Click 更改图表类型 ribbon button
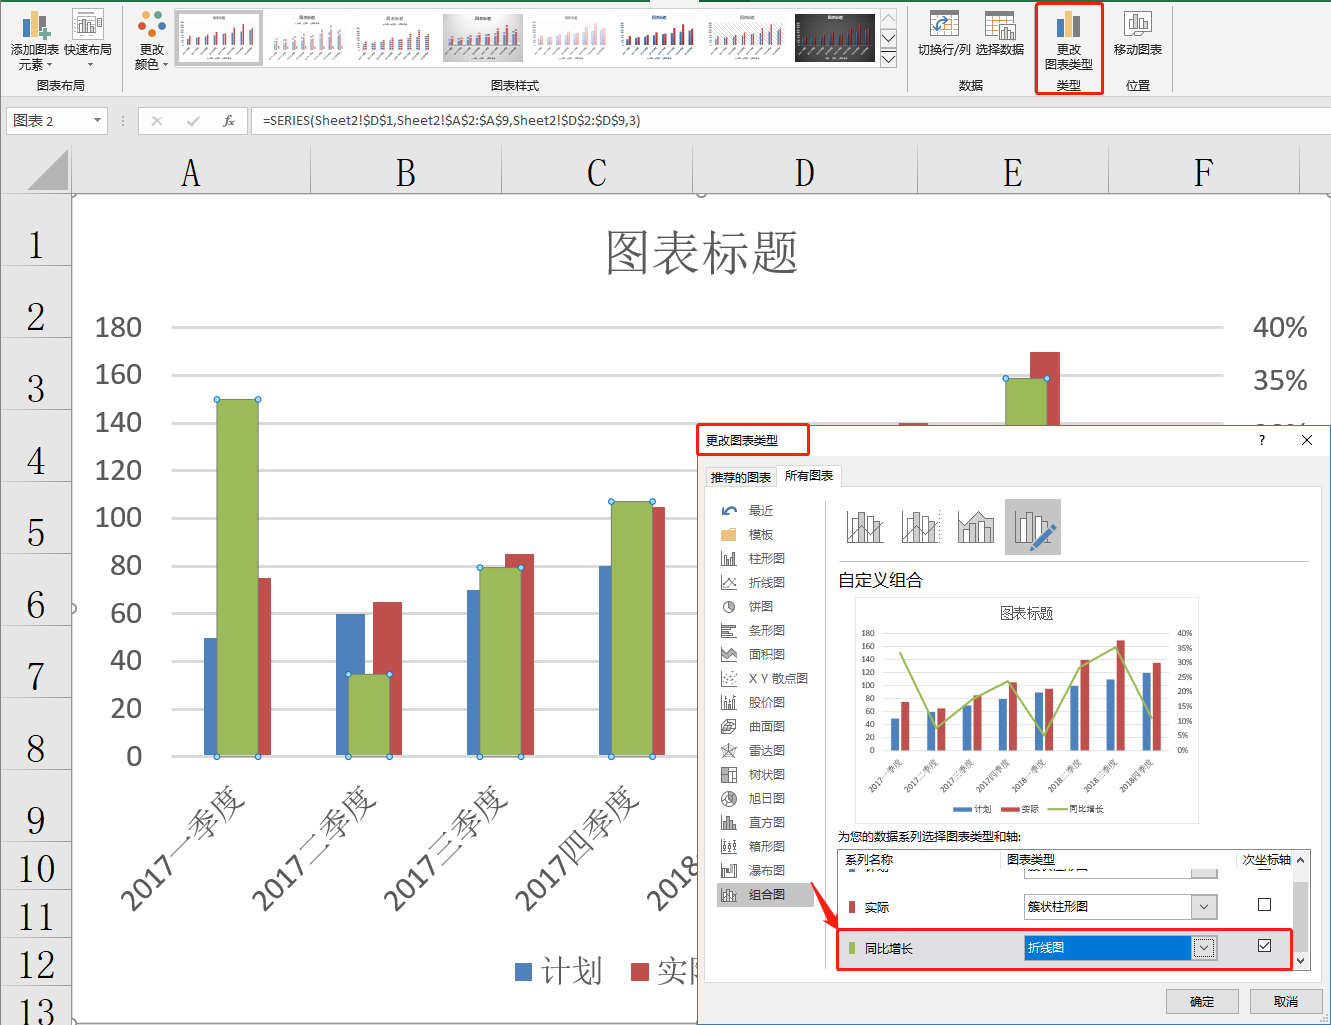Image resolution: width=1331 pixels, height=1025 pixels. coord(1069,41)
